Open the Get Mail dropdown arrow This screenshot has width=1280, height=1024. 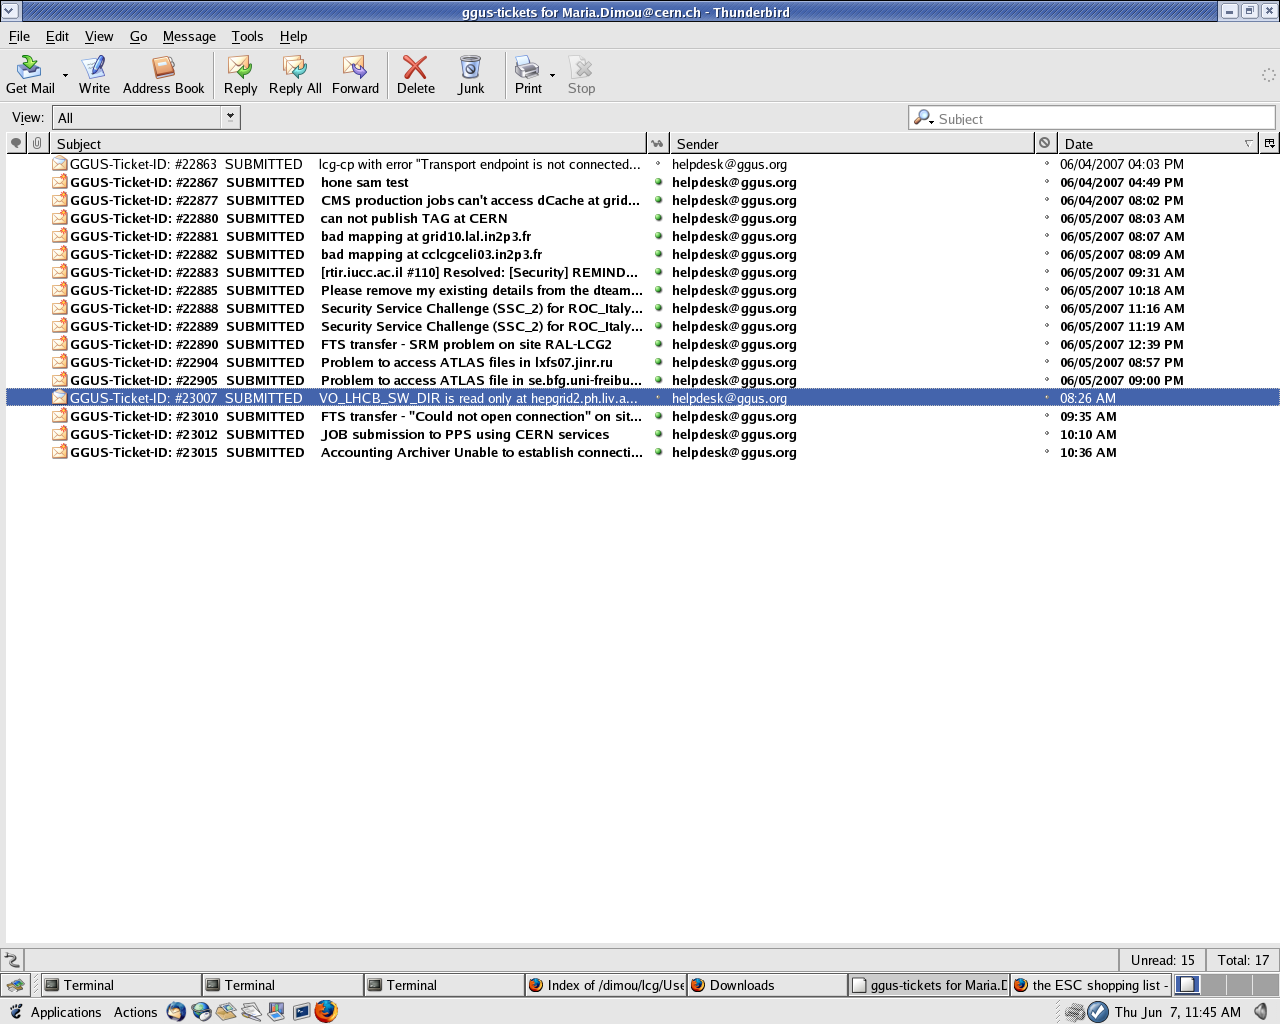coord(66,75)
